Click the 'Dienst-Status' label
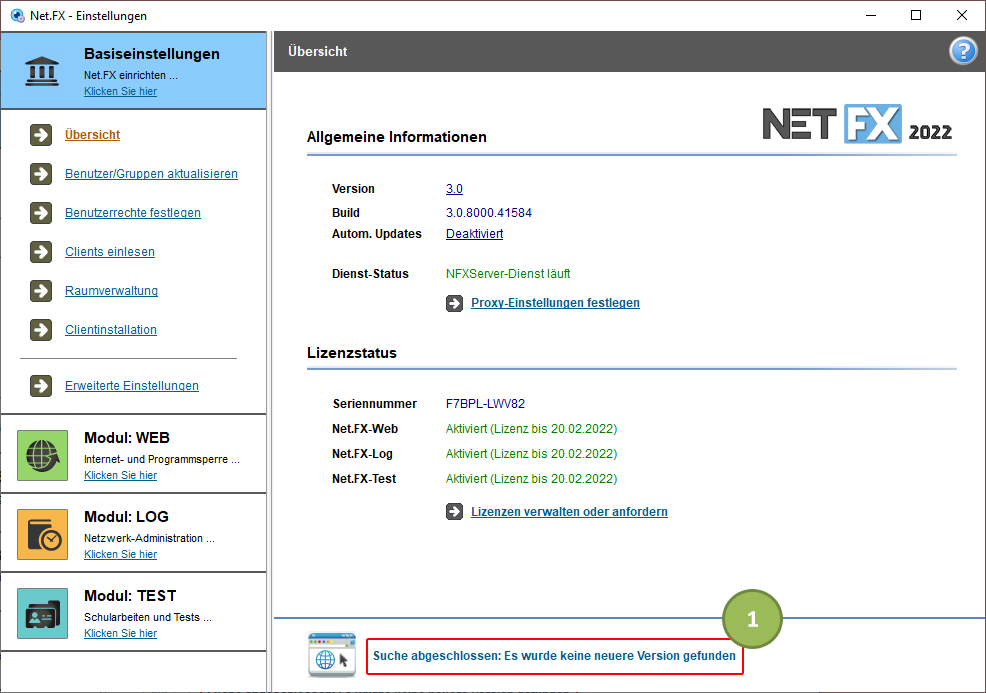 pos(370,274)
